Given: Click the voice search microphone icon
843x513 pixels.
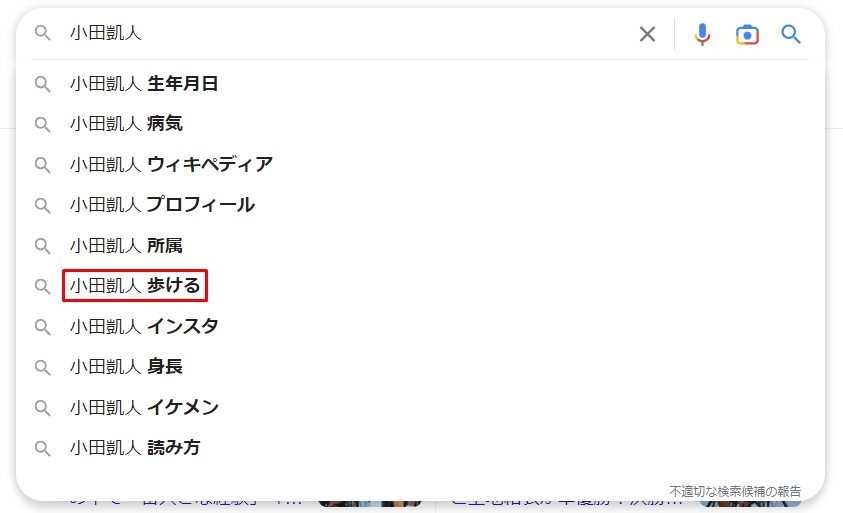Looking at the screenshot, I should [x=702, y=34].
